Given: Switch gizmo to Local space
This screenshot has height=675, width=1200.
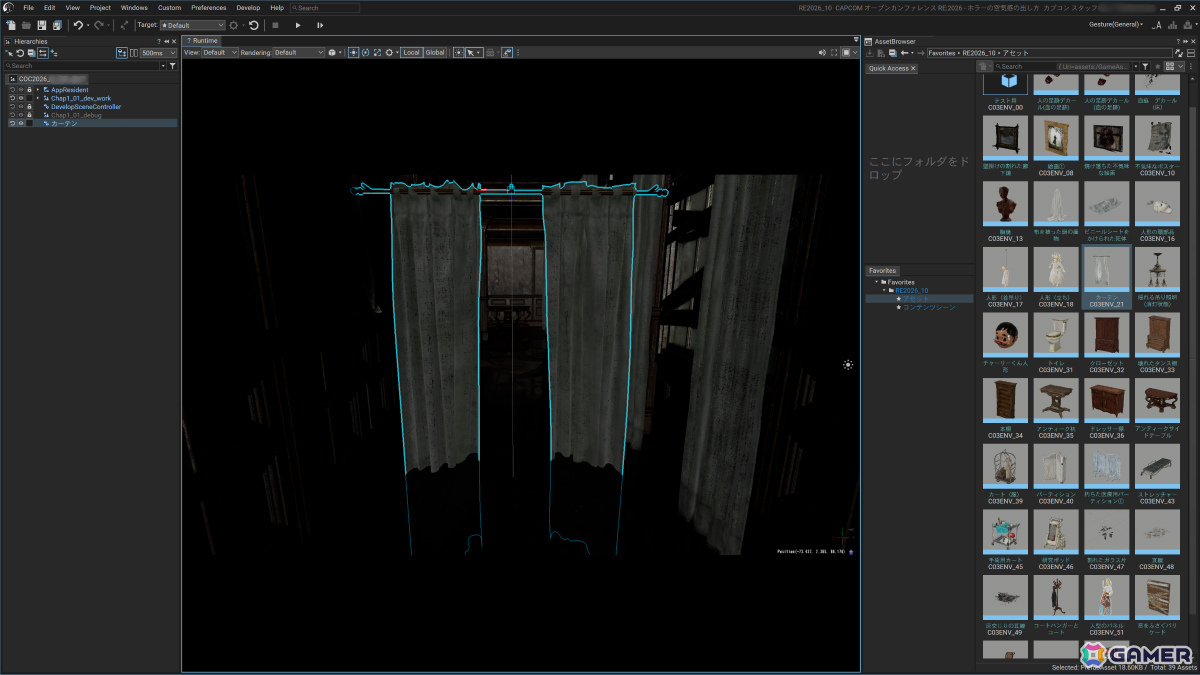Looking at the screenshot, I should [411, 52].
